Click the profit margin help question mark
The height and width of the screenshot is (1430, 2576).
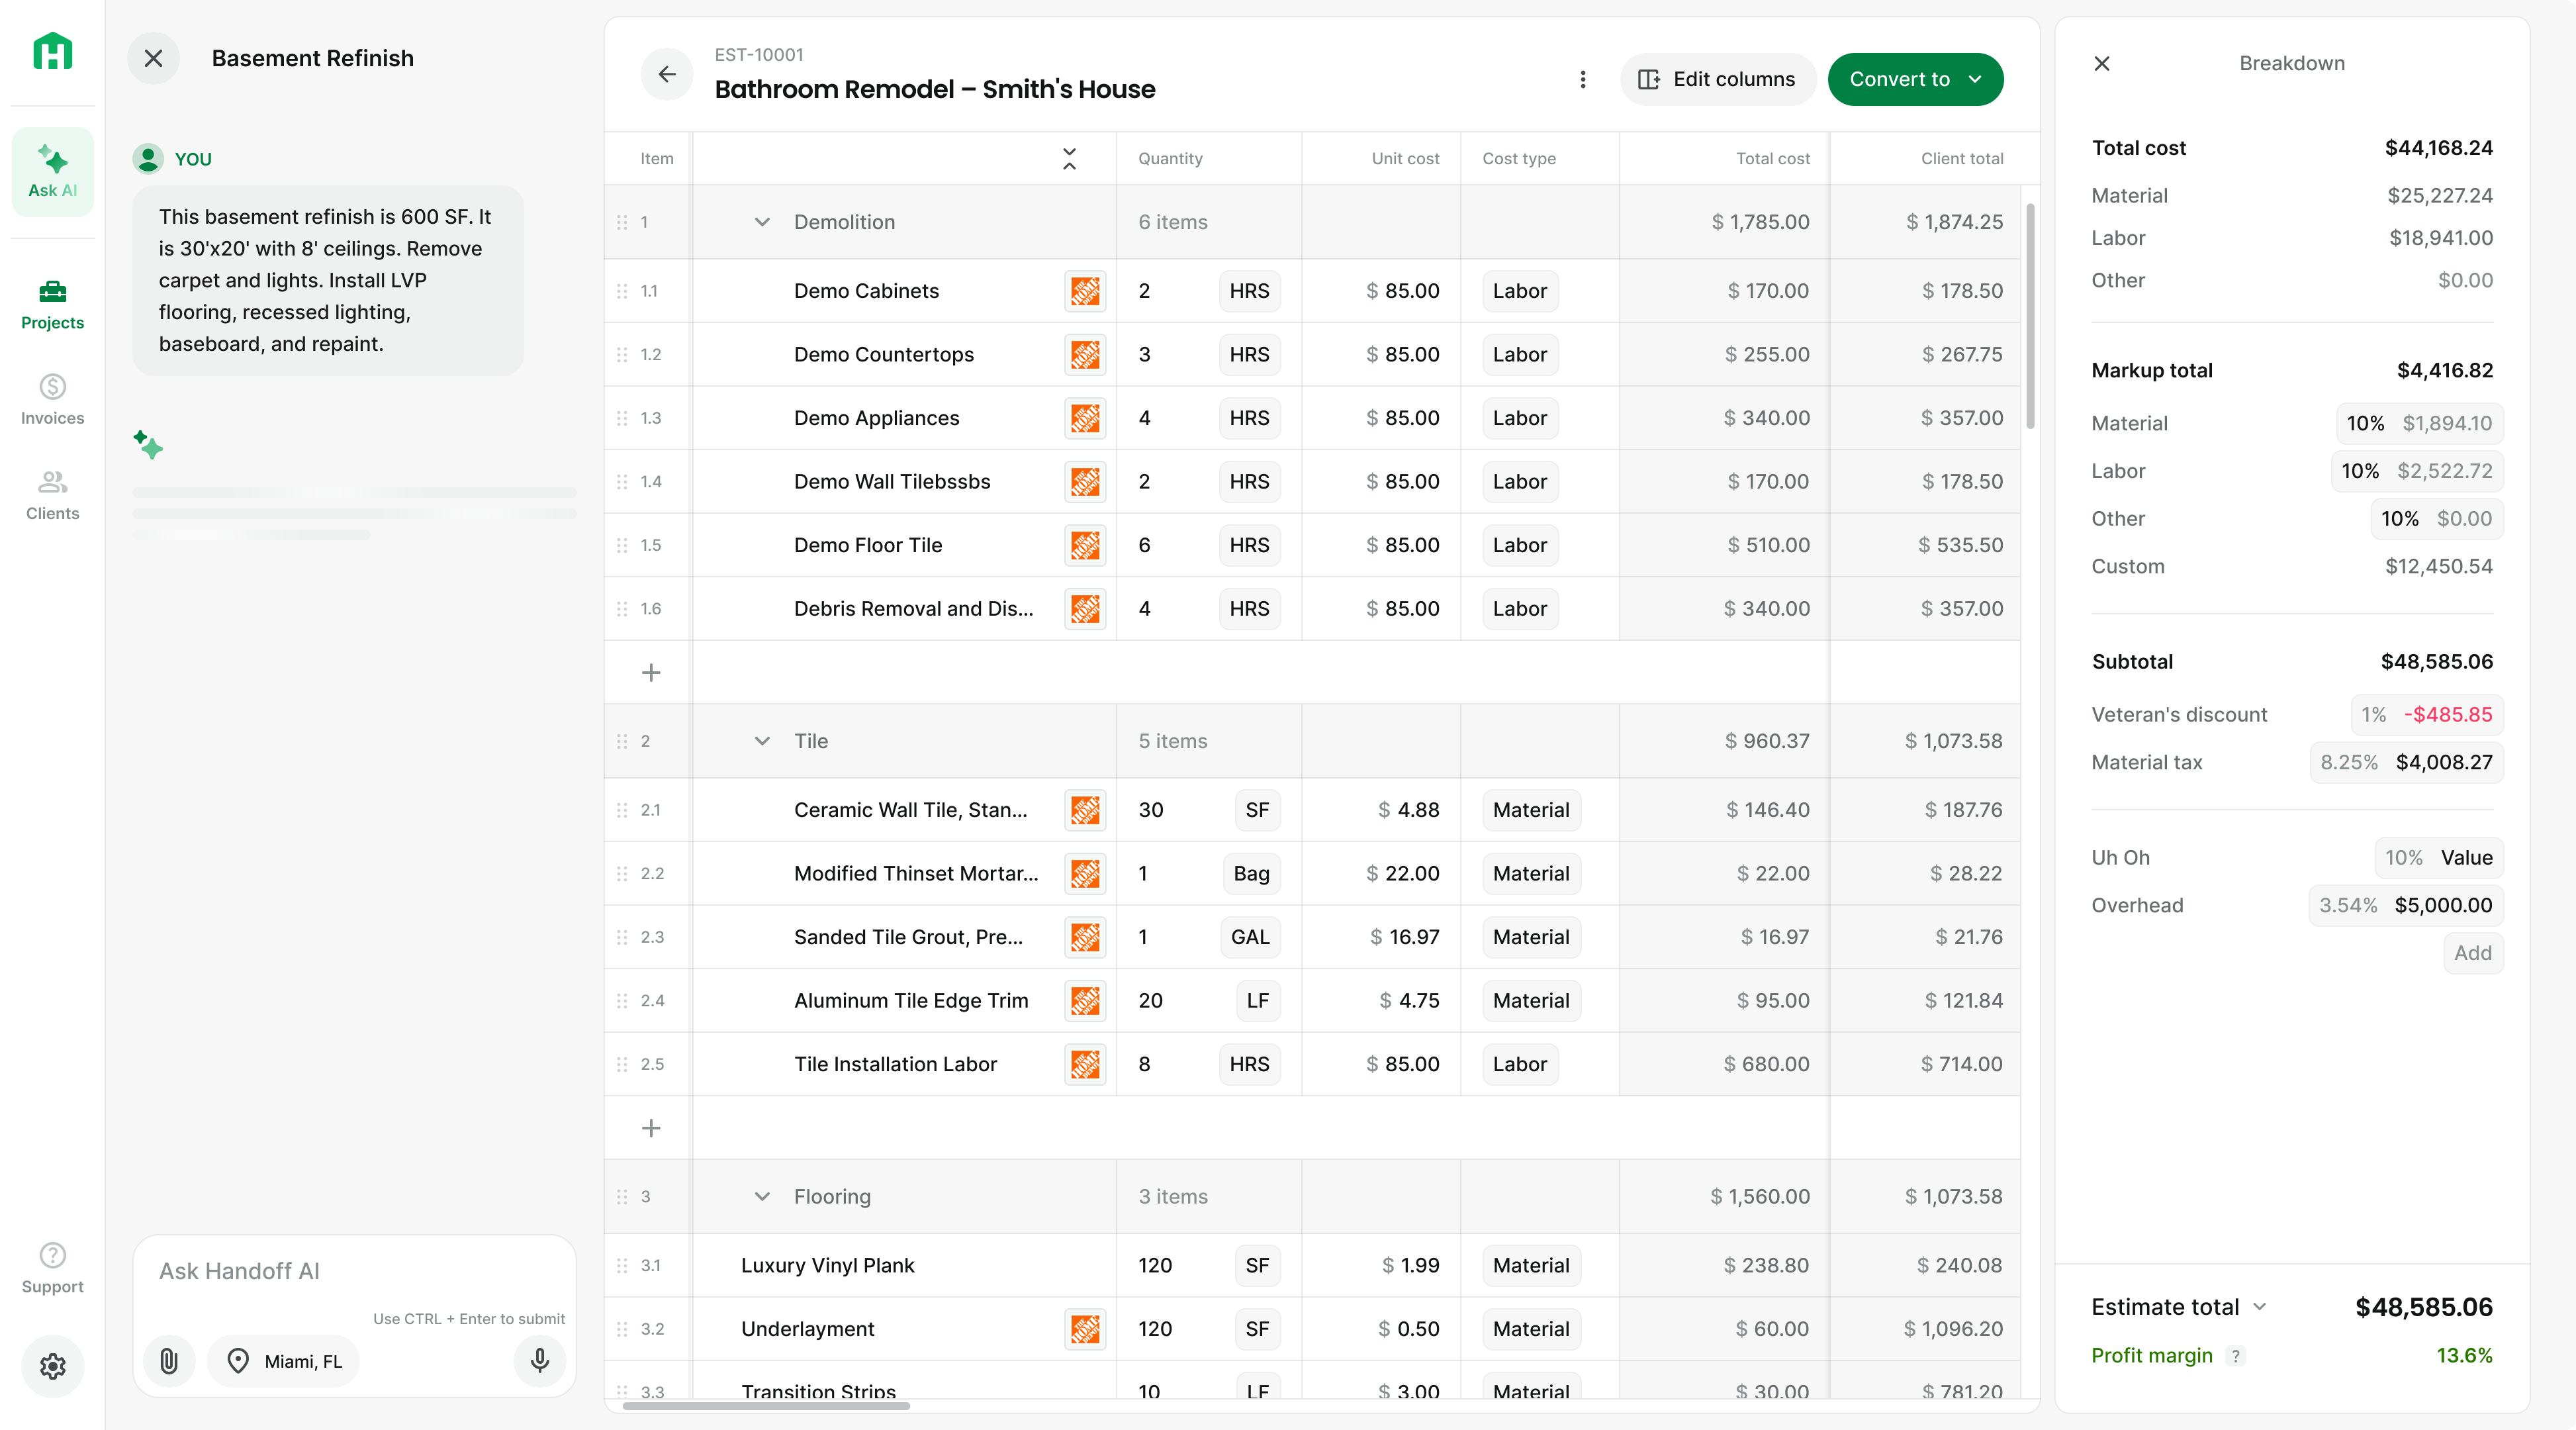tap(2236, 1355)
